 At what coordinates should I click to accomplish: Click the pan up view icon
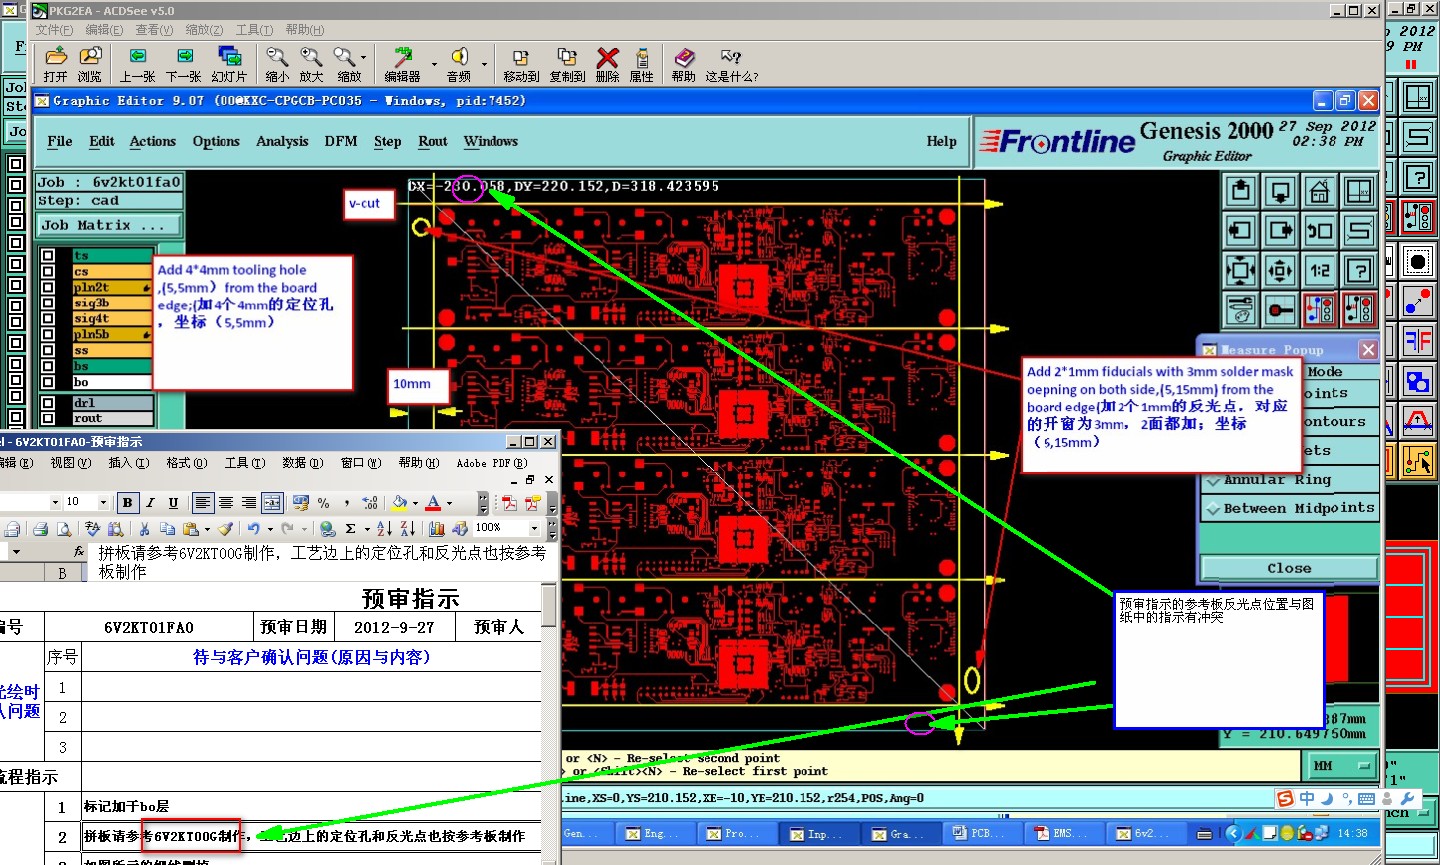click(1240, 191)
